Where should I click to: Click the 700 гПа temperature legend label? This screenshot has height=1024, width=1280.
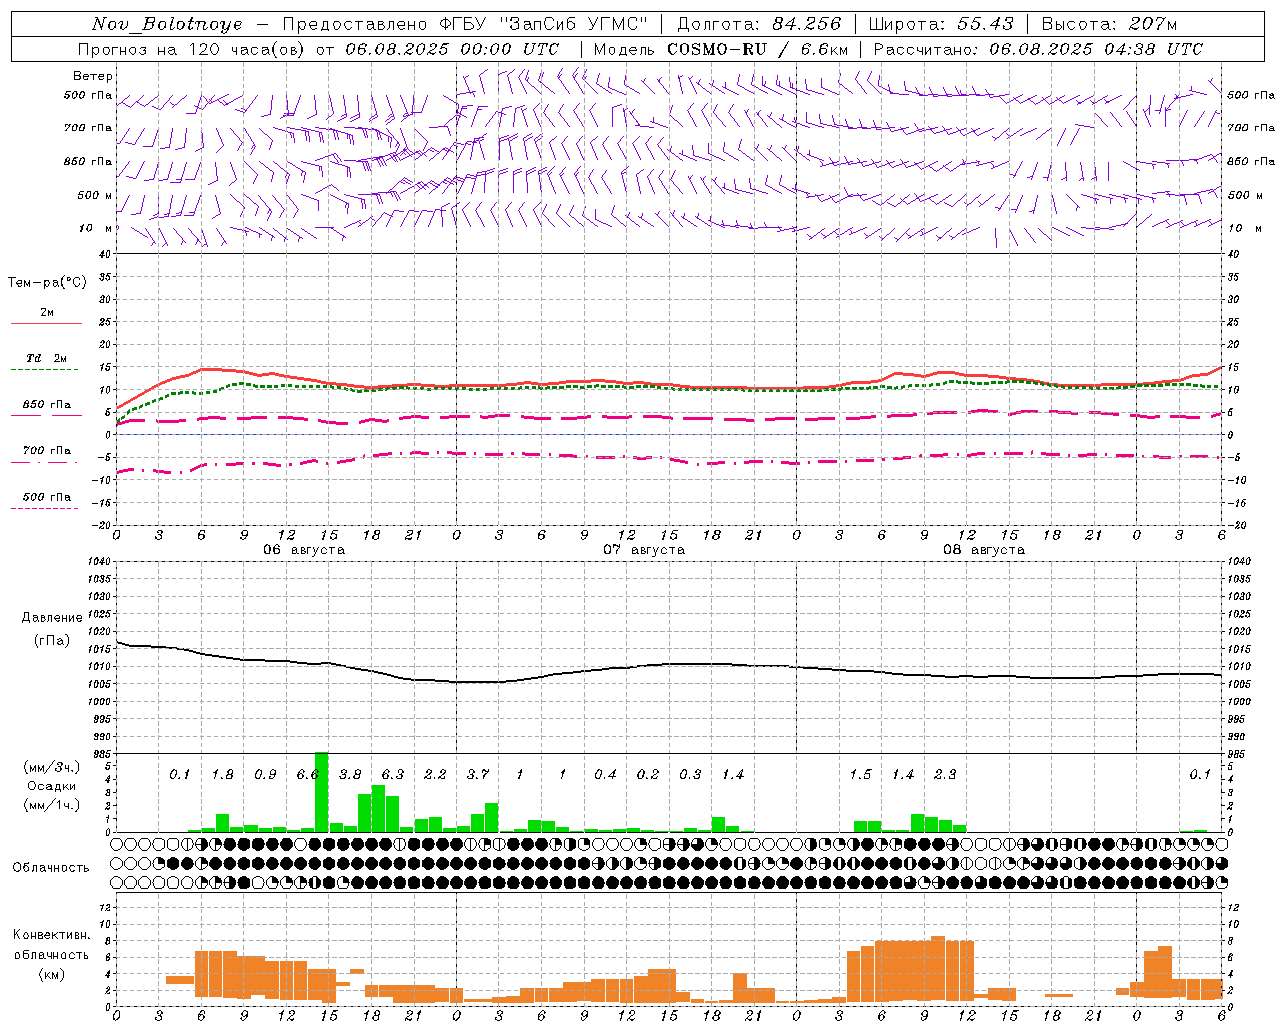coord(47,451)
